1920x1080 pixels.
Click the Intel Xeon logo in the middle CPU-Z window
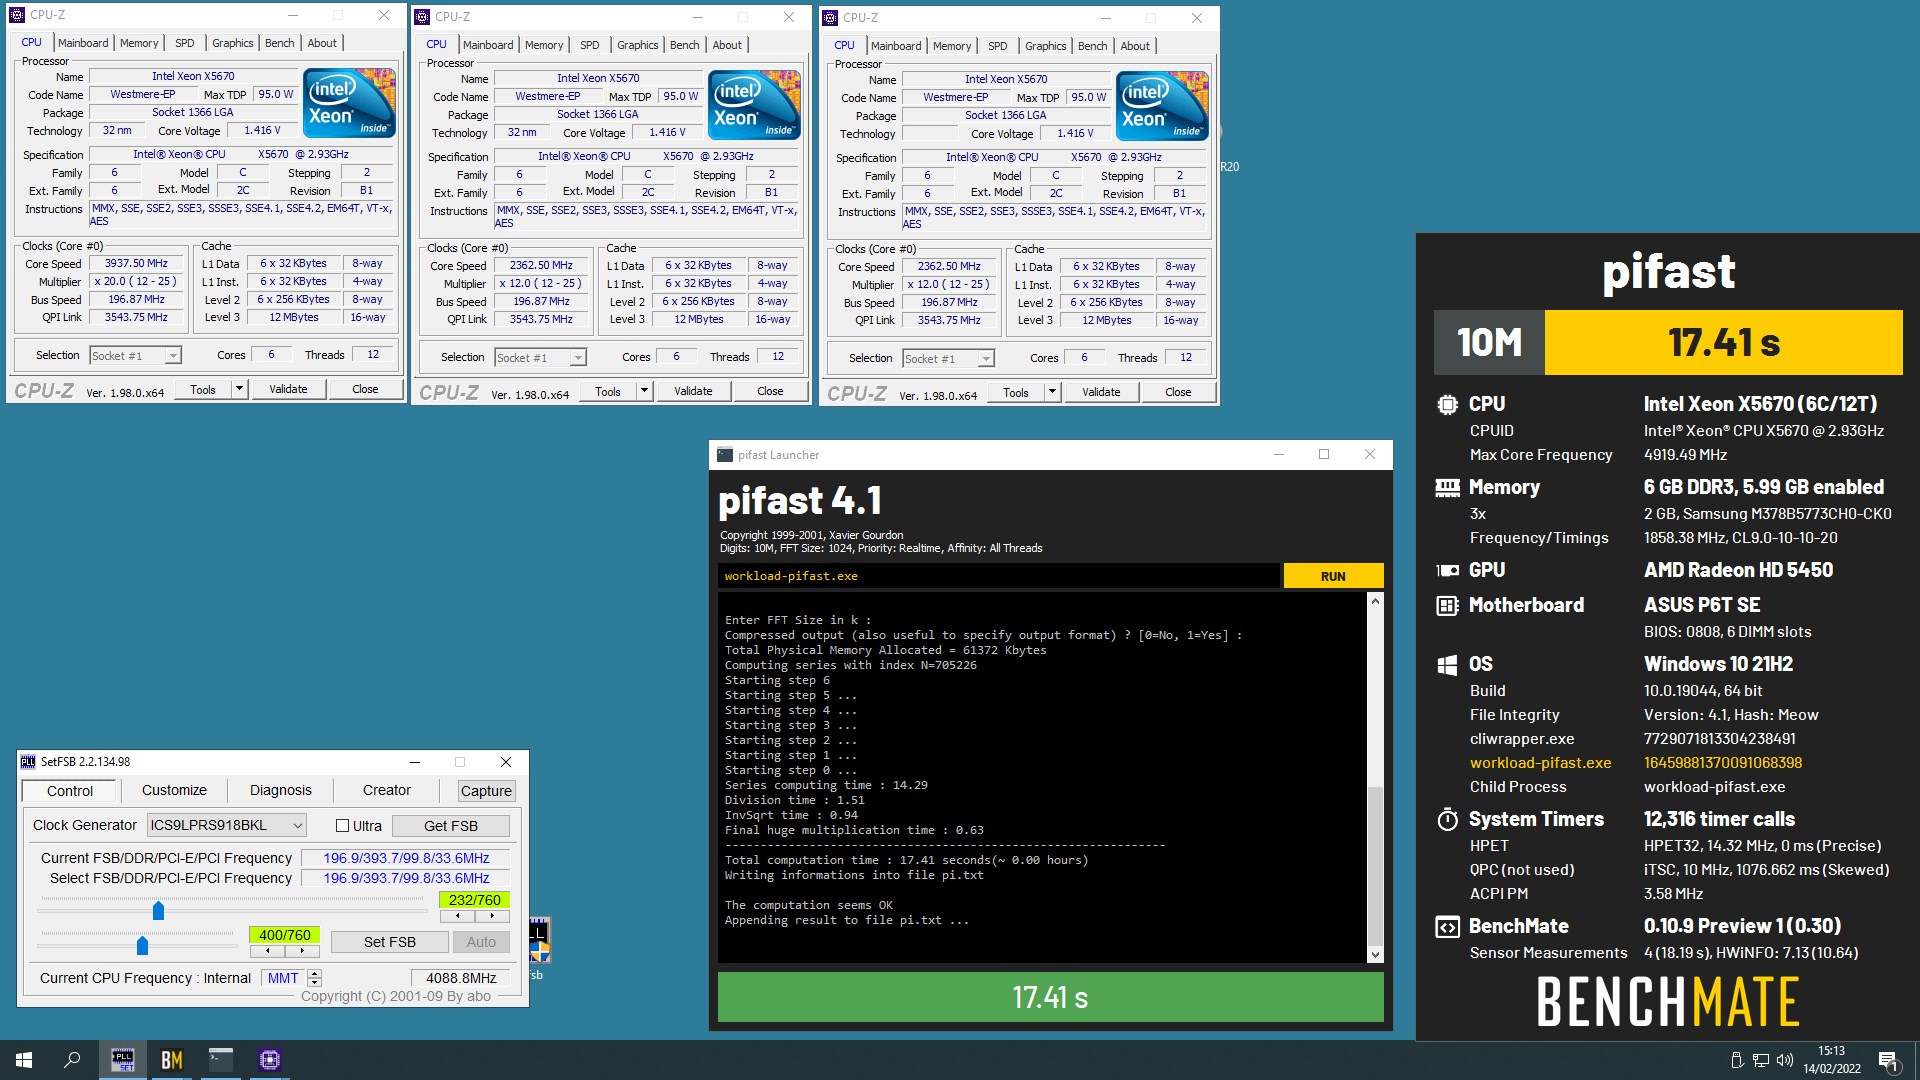coord(754,104)
